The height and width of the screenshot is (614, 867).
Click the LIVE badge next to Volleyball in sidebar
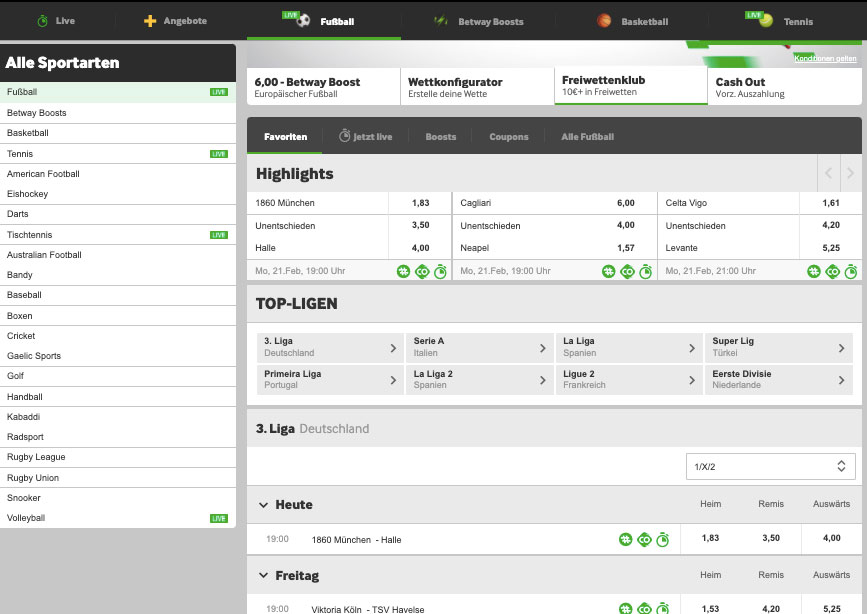pyautogui.click(x=219, y=518)
